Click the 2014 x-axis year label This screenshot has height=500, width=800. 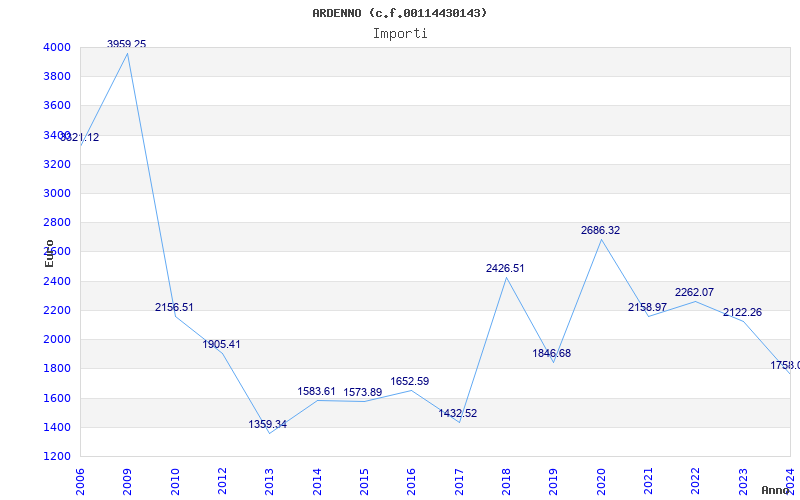pos(317,482)
